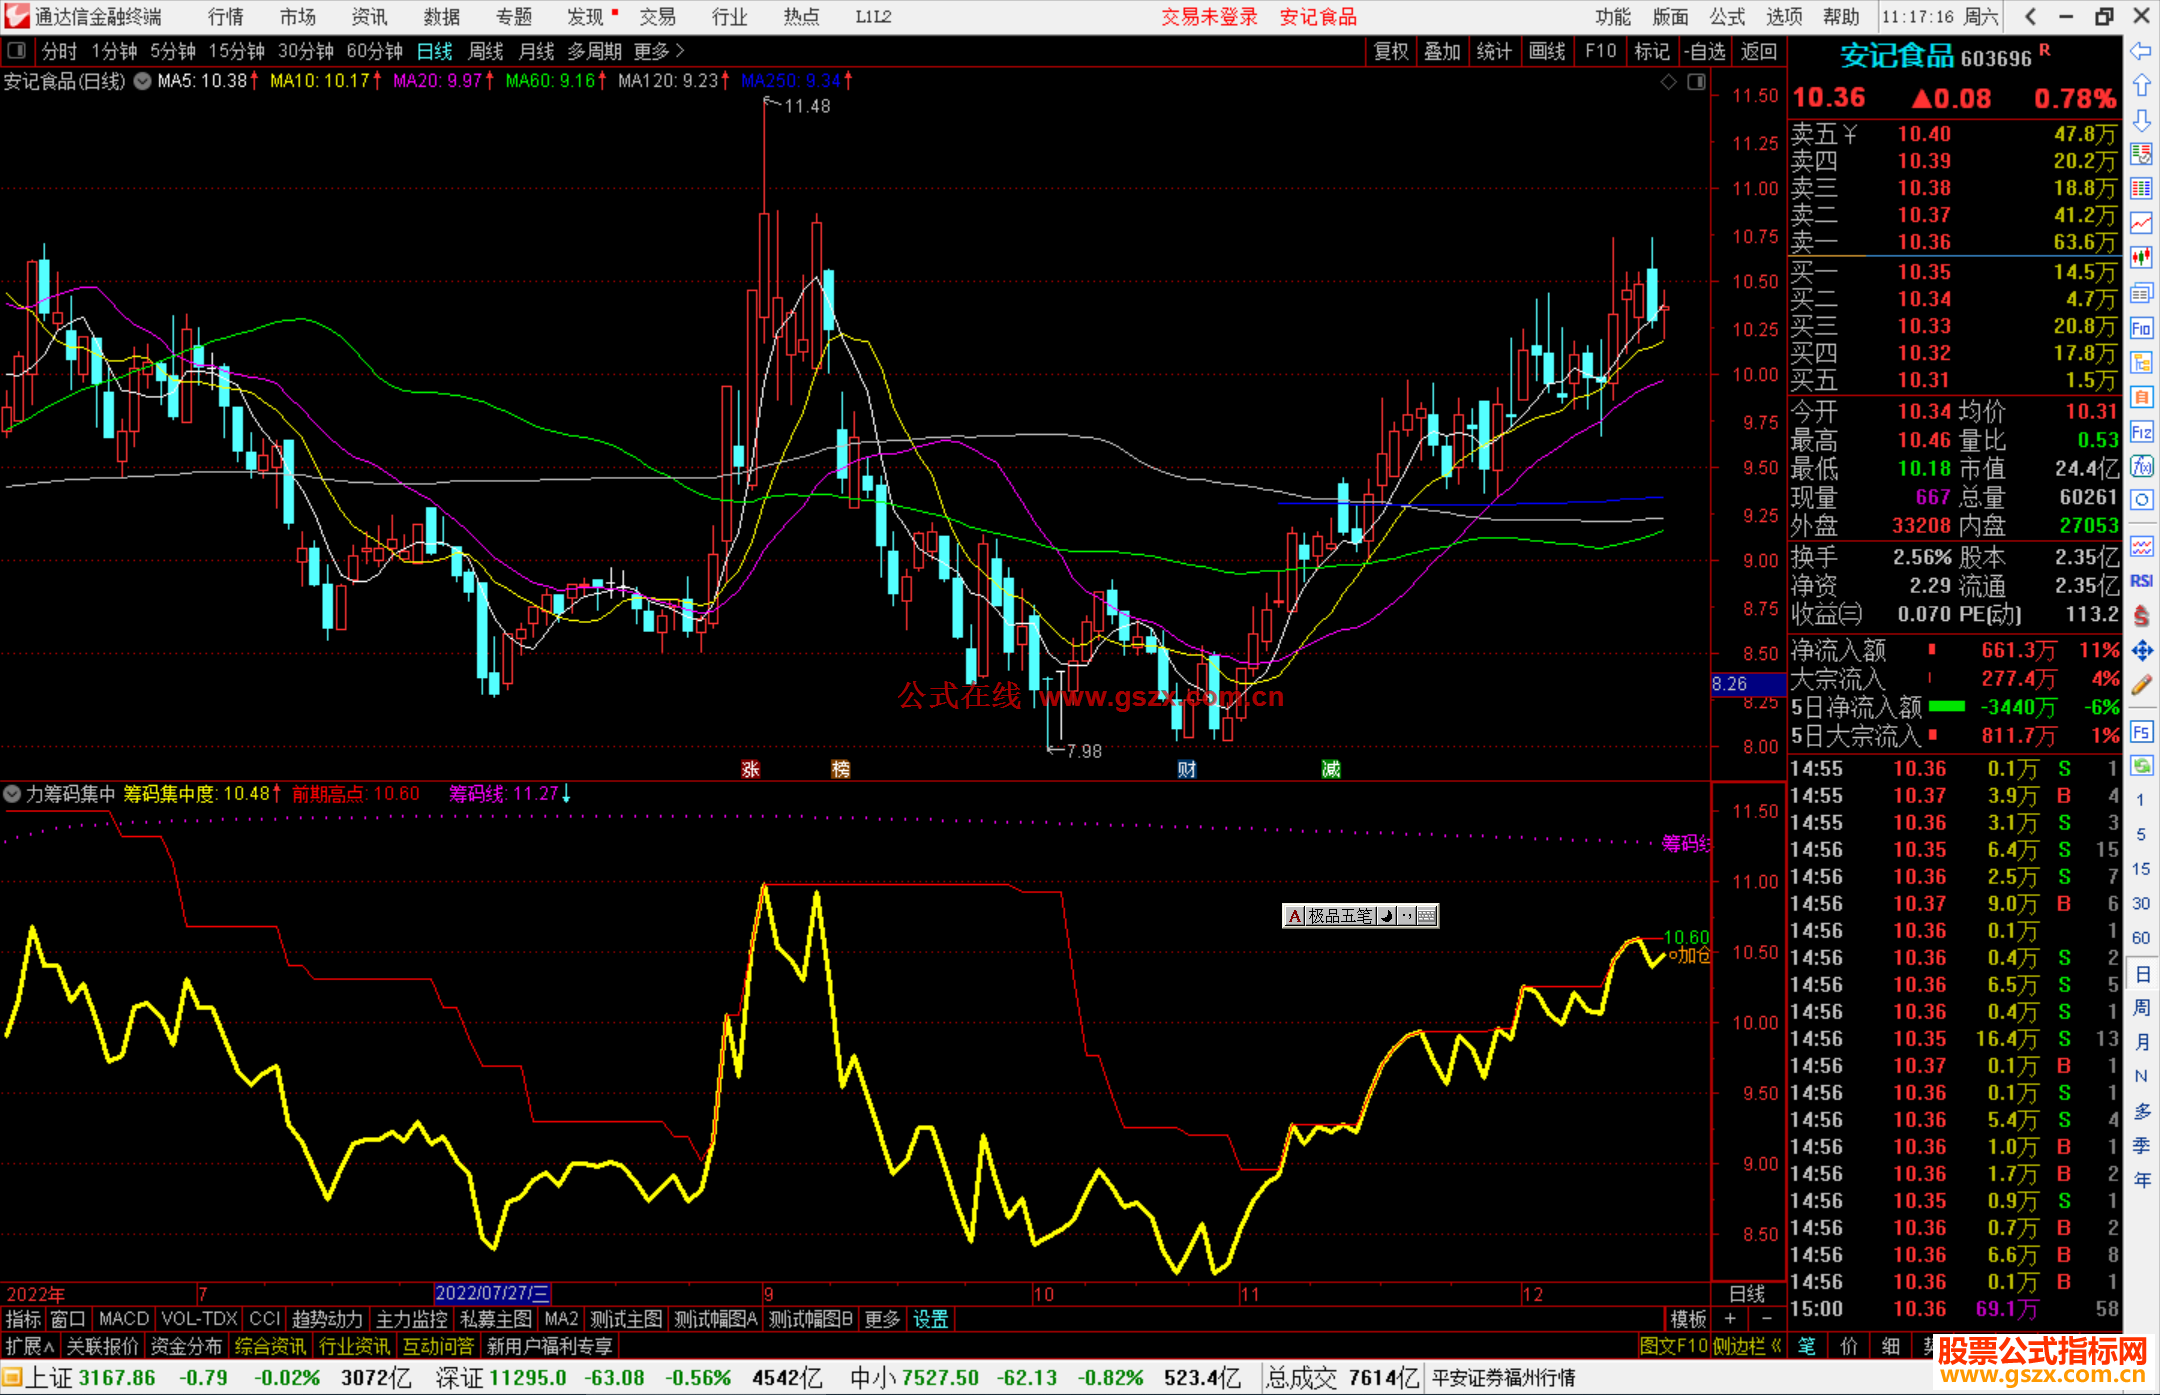Click the four-way move arrows icon
This screenshot has height=1395, width=2160.
2141,651
